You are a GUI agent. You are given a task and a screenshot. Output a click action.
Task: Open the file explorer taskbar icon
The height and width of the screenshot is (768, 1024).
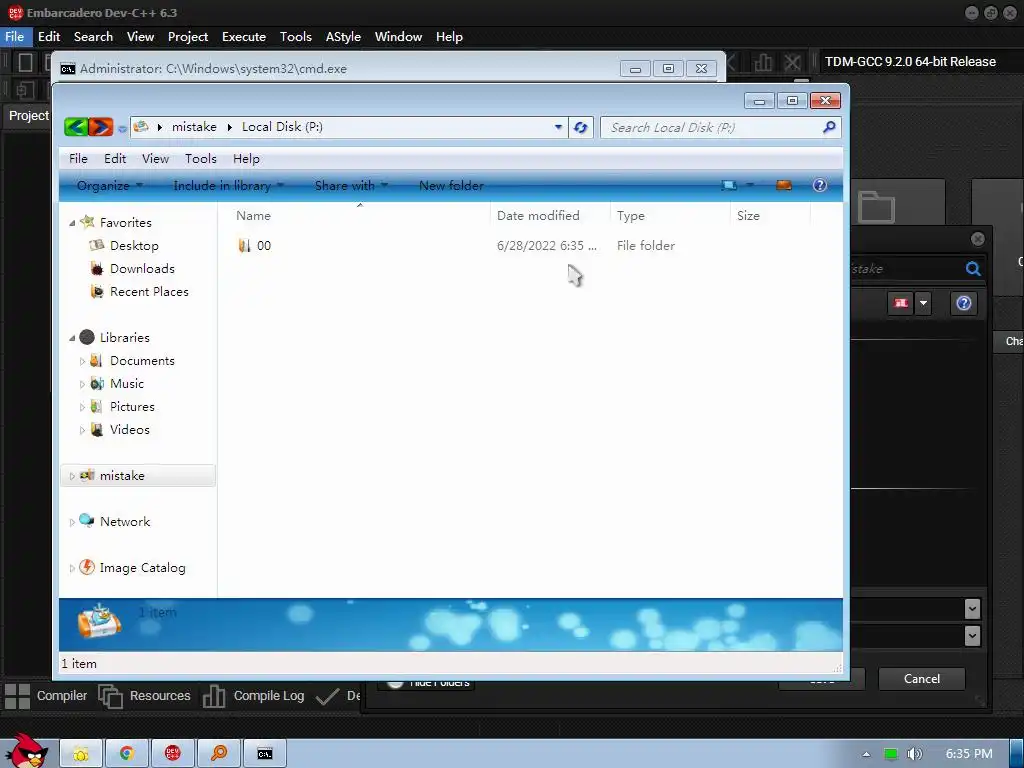[x=80, y=754]
